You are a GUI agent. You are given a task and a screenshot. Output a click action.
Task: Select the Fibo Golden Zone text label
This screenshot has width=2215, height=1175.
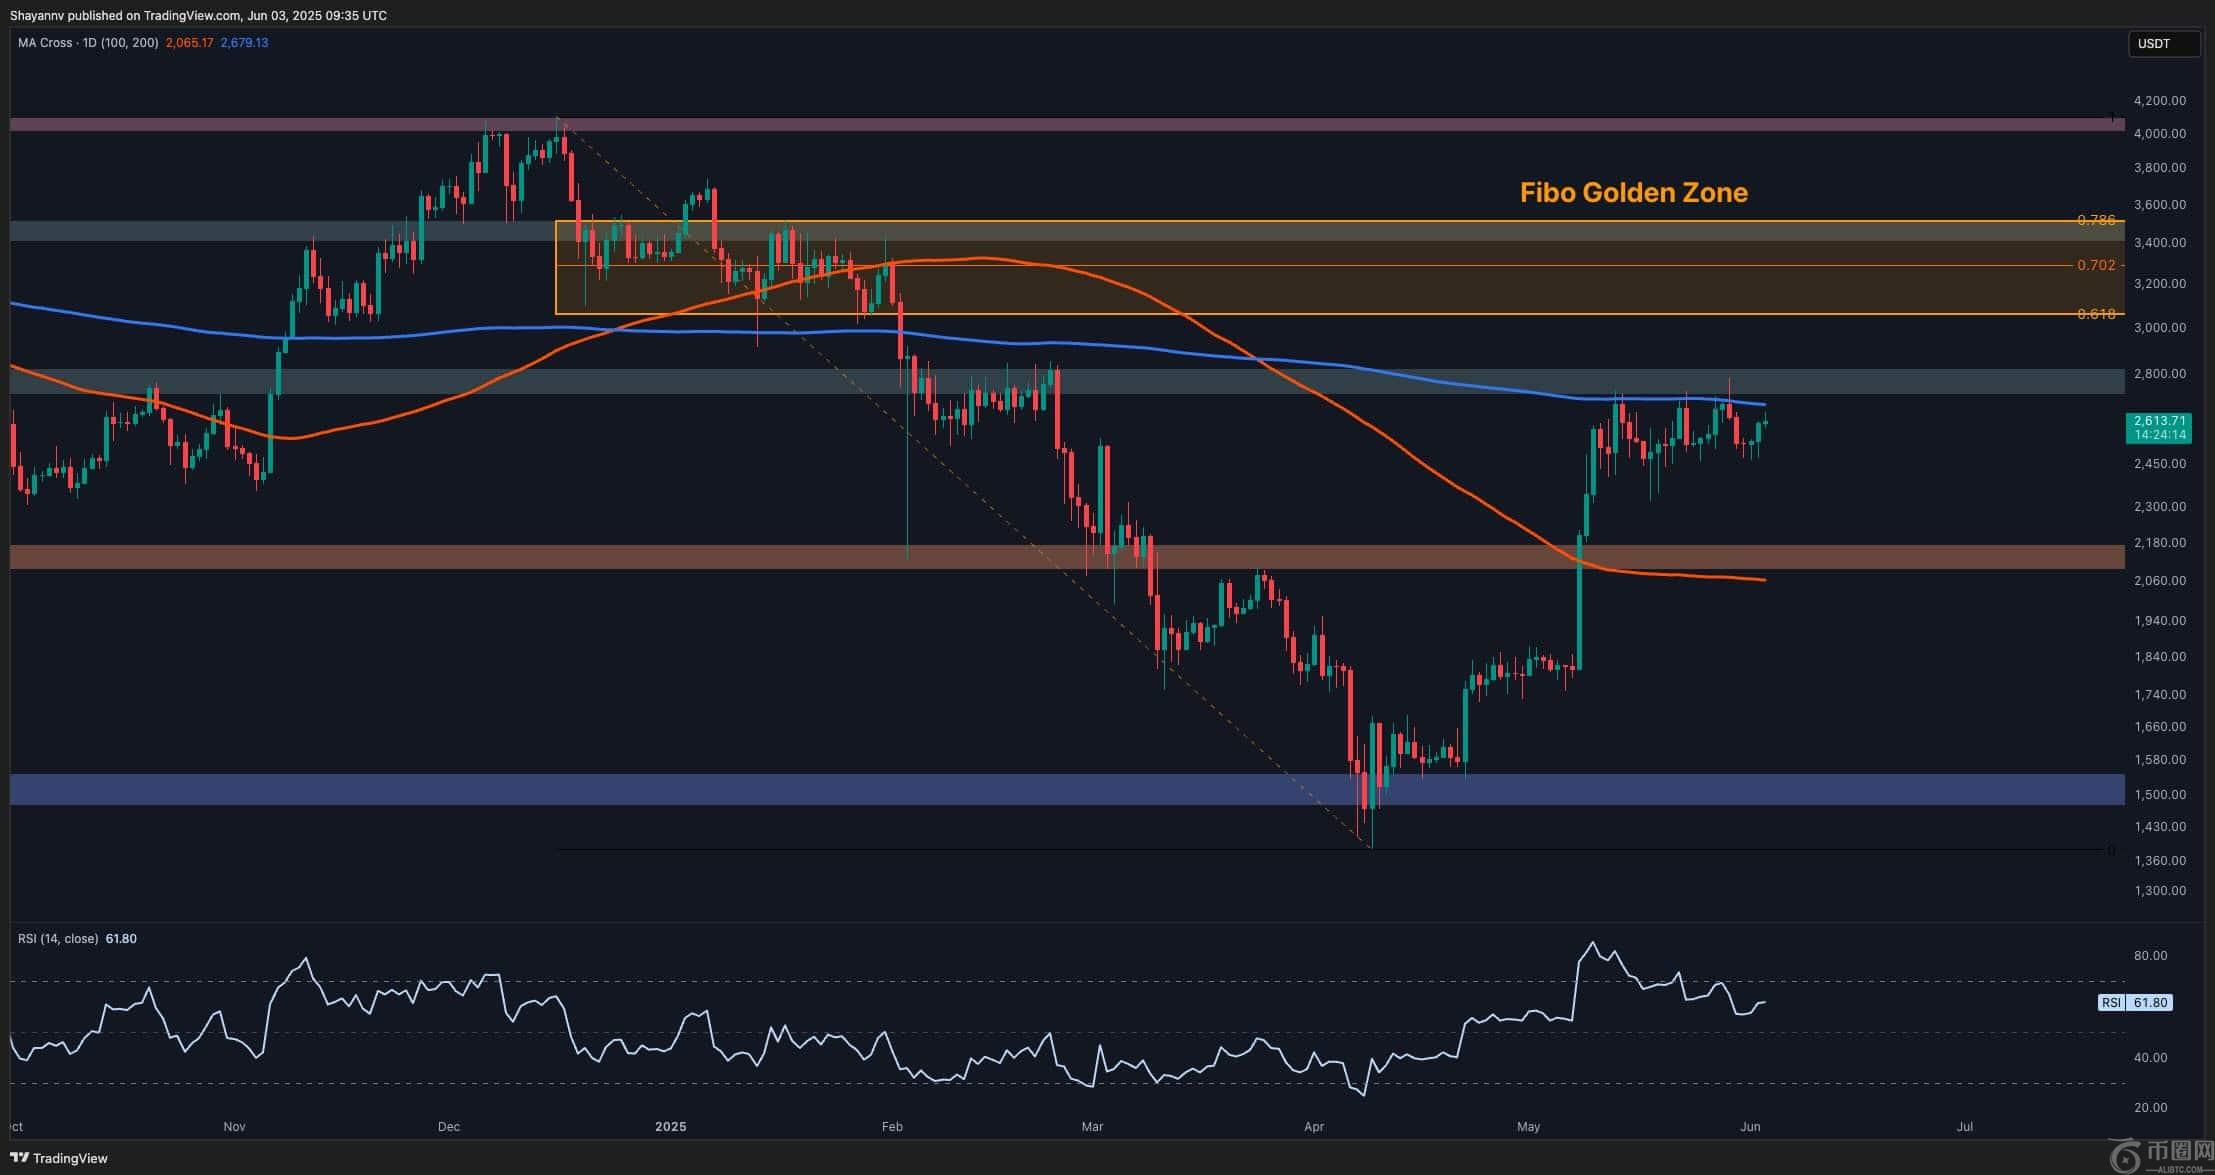point(1633,193)
